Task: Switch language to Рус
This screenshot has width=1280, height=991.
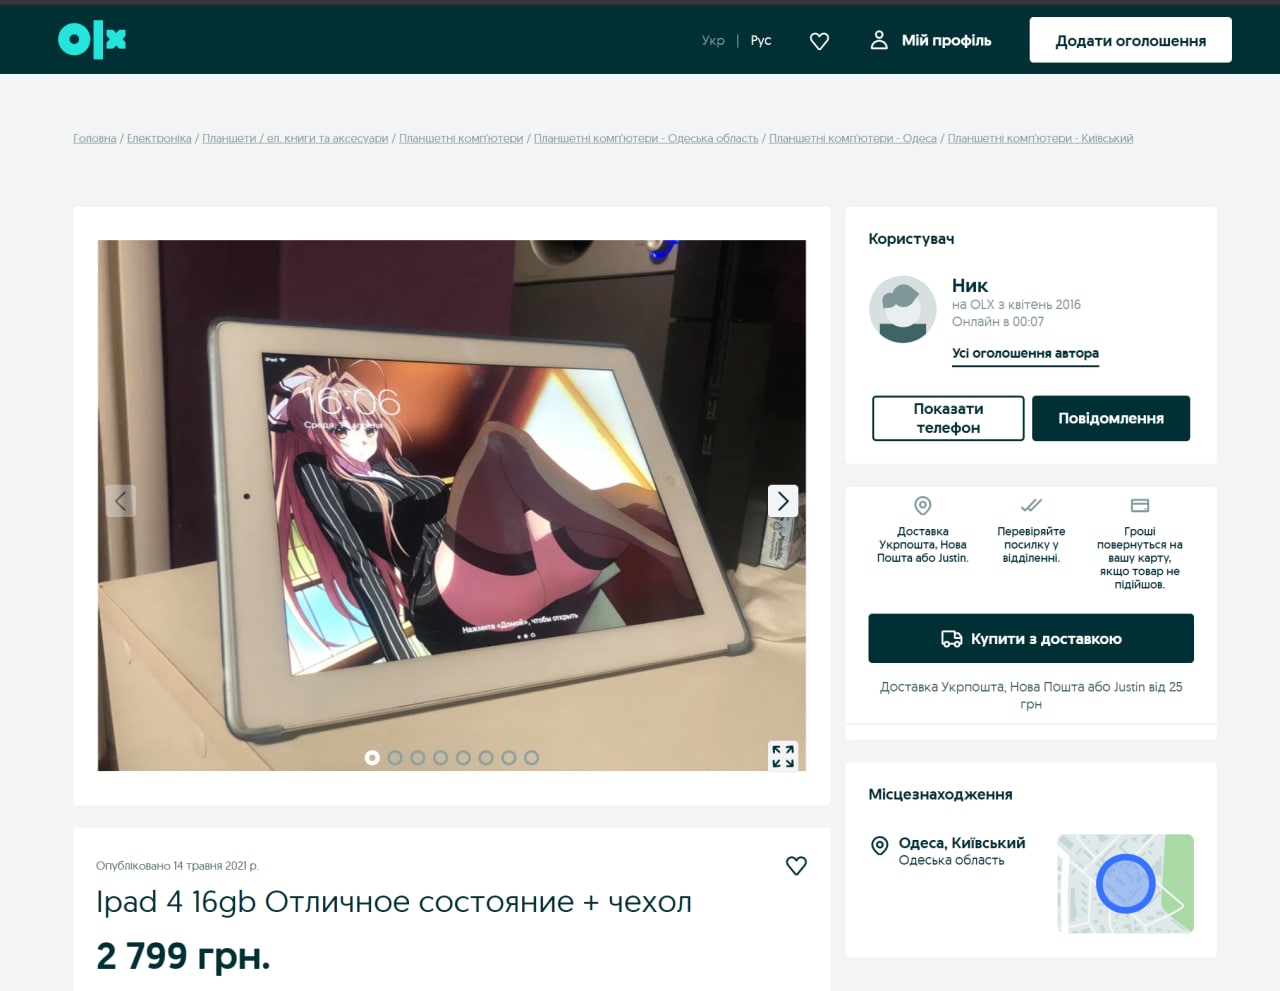Action: [x=761, y=41]
